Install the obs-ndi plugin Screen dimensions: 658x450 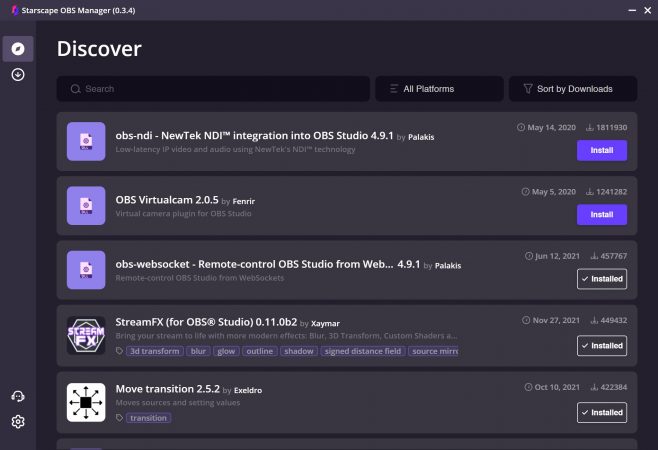click(x=602, y=150)
